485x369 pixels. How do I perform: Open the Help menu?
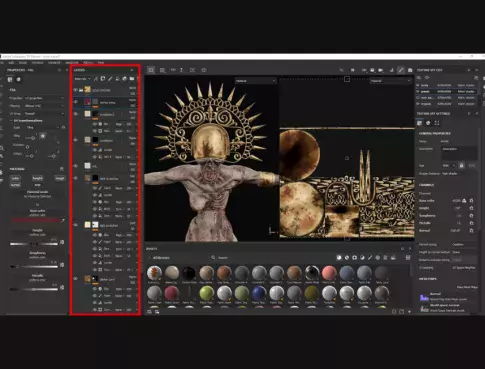(101, 63)
